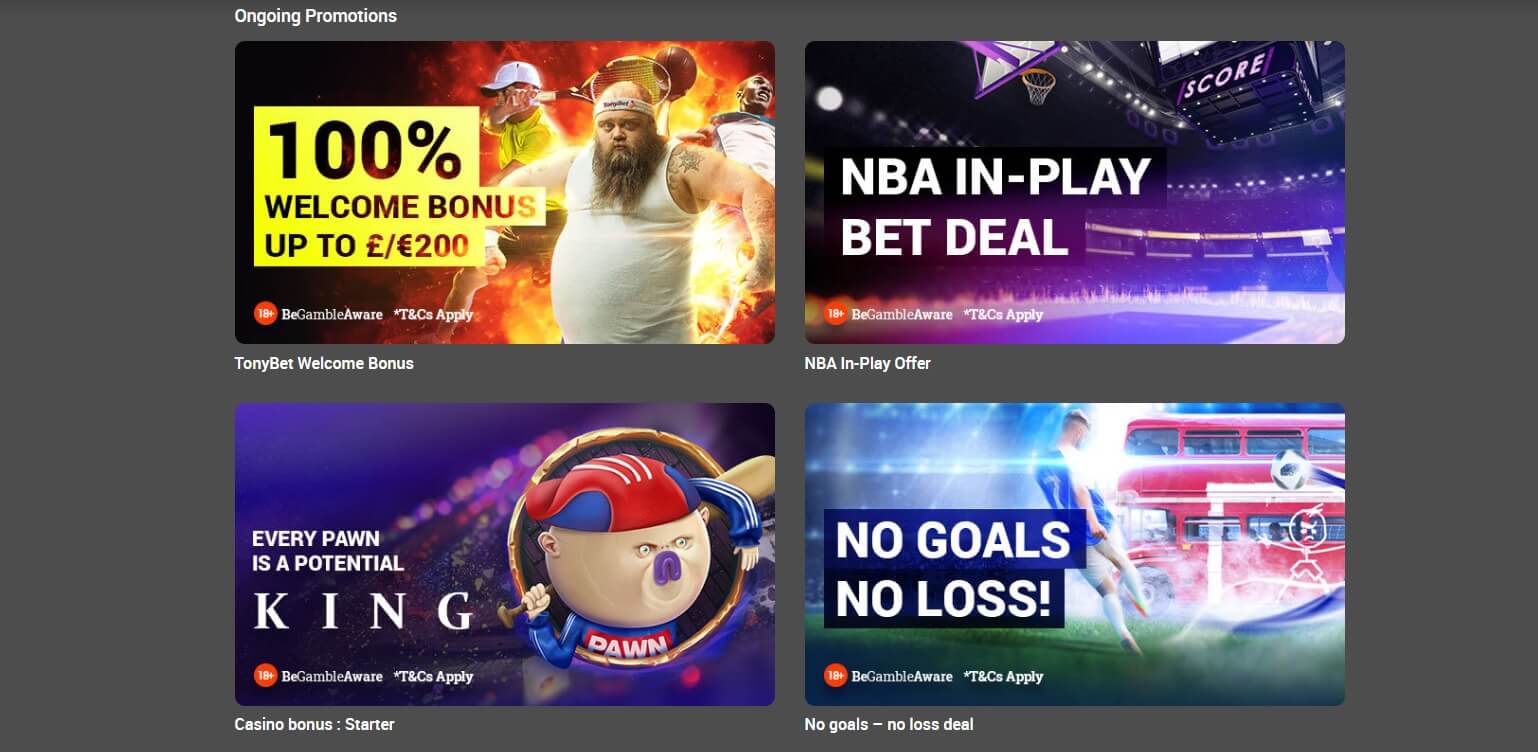Click the 18+ badge on NBA banner
Screen dimensions: 1538x752
[835, 313]
